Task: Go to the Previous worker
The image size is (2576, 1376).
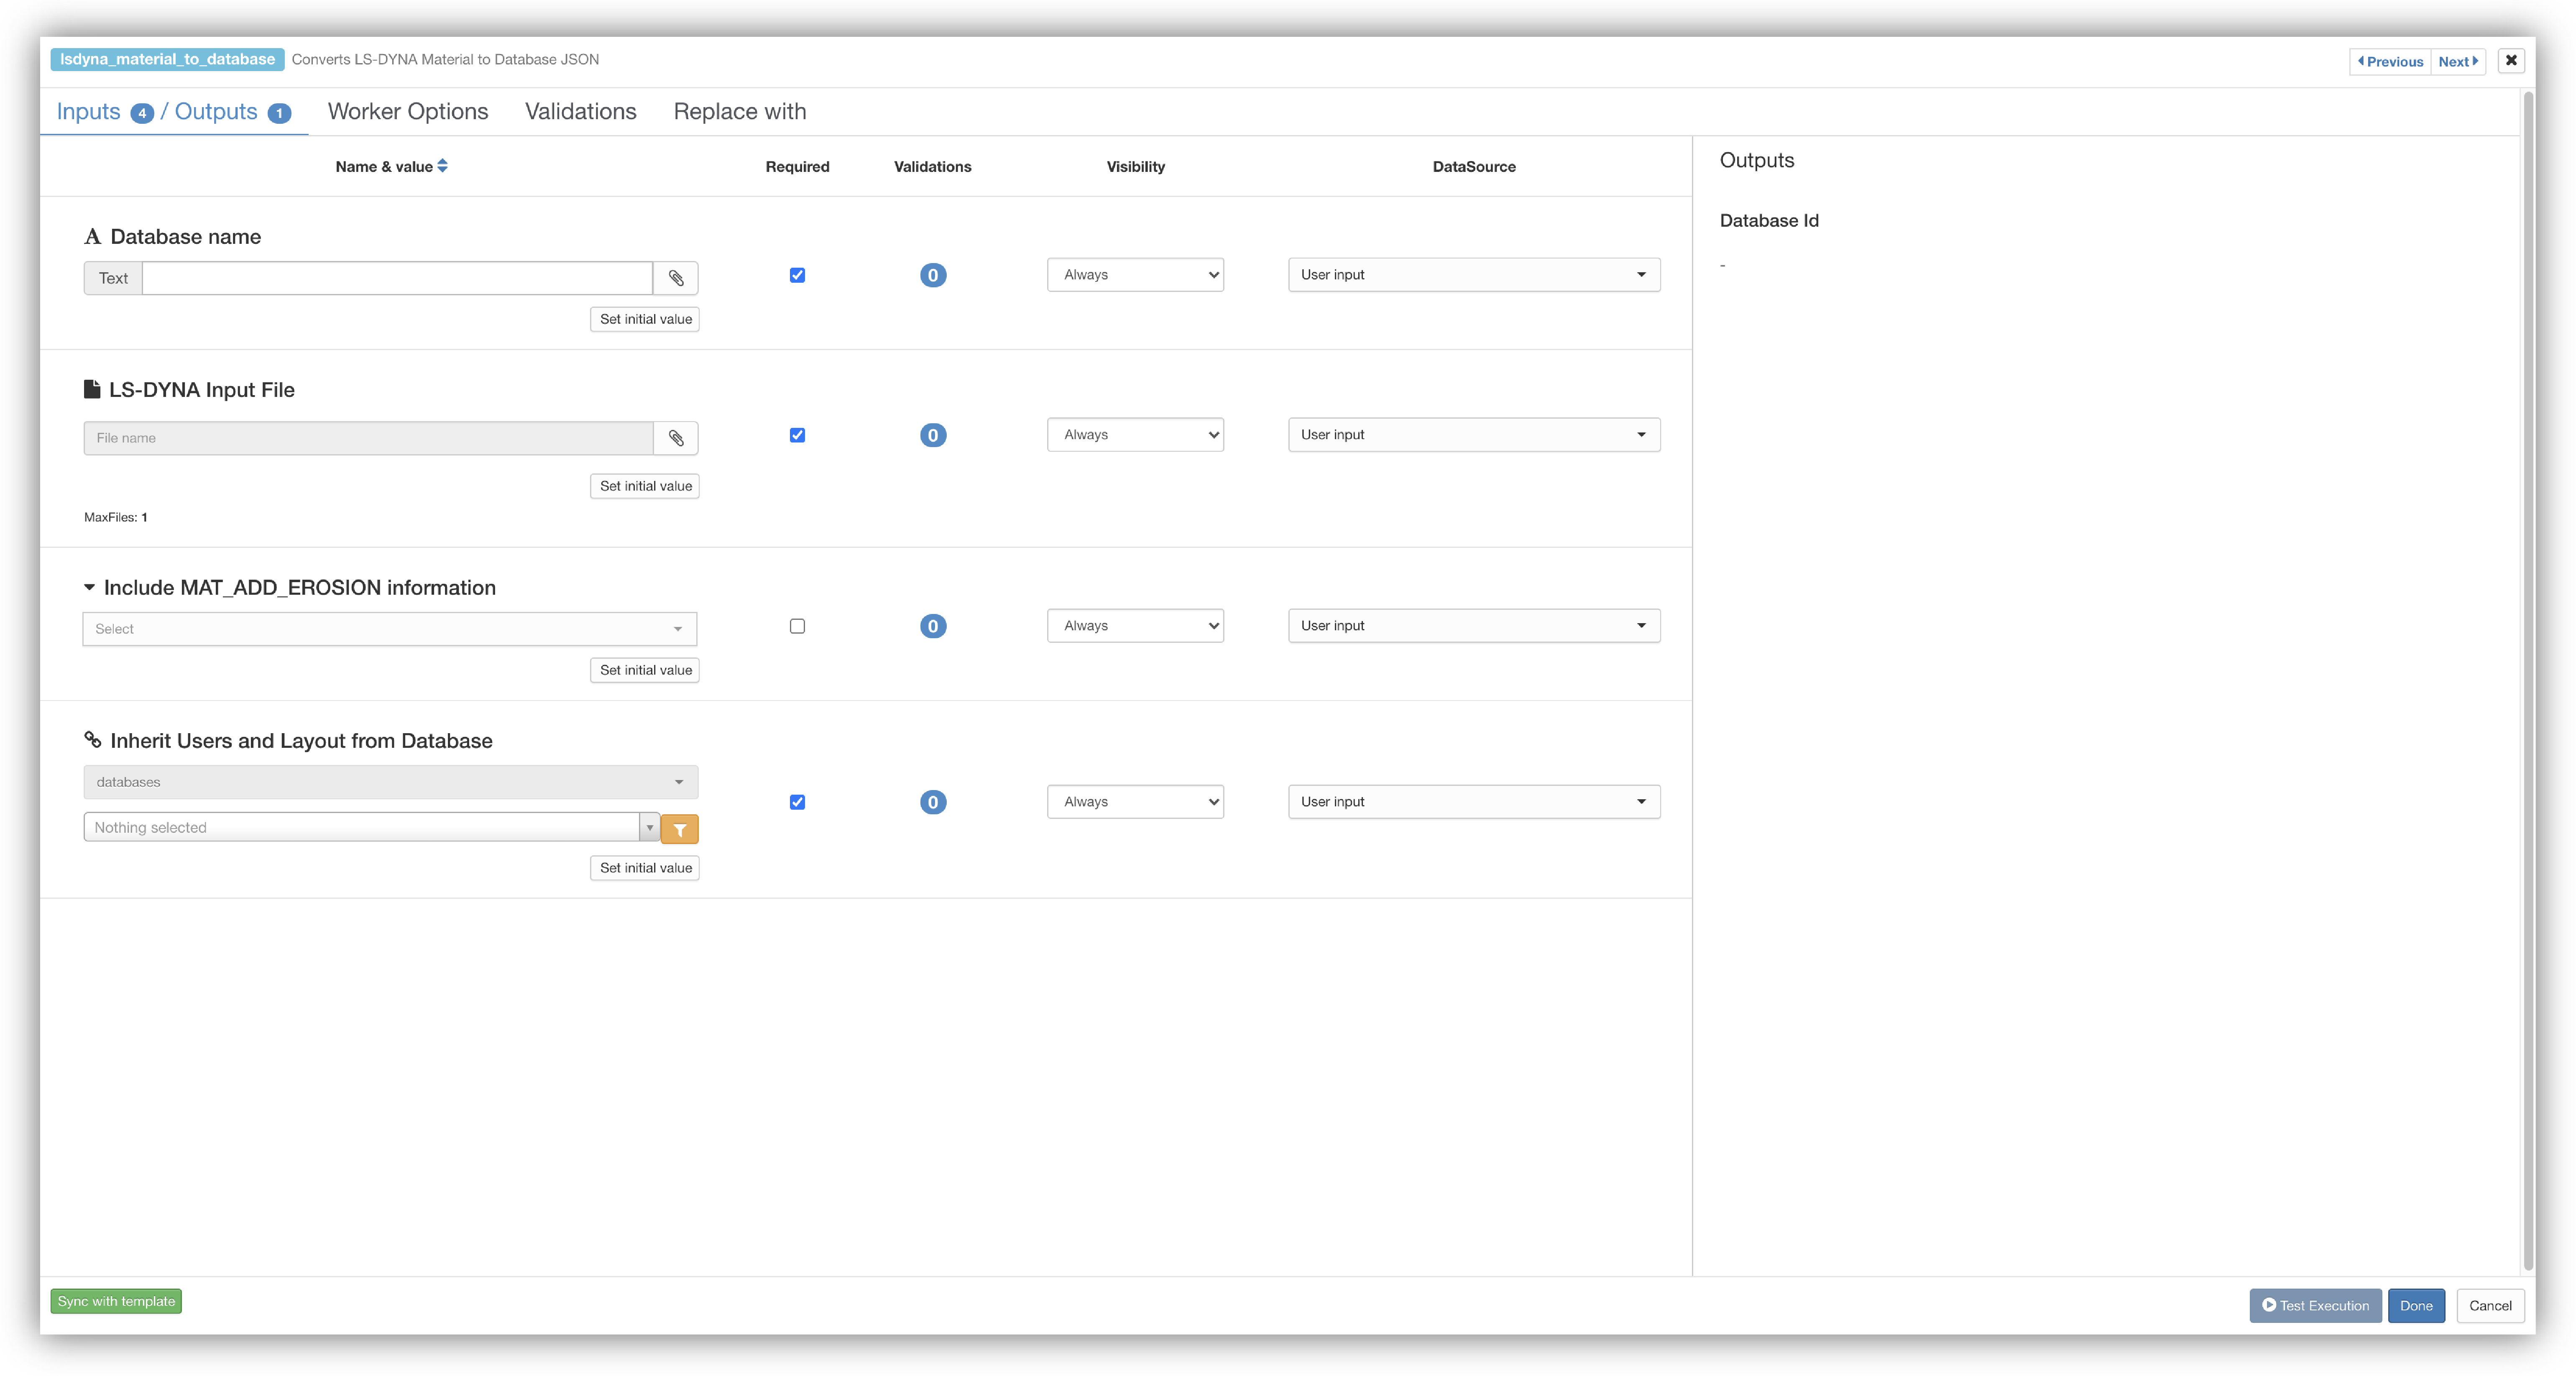Action: coord(2390,61)
